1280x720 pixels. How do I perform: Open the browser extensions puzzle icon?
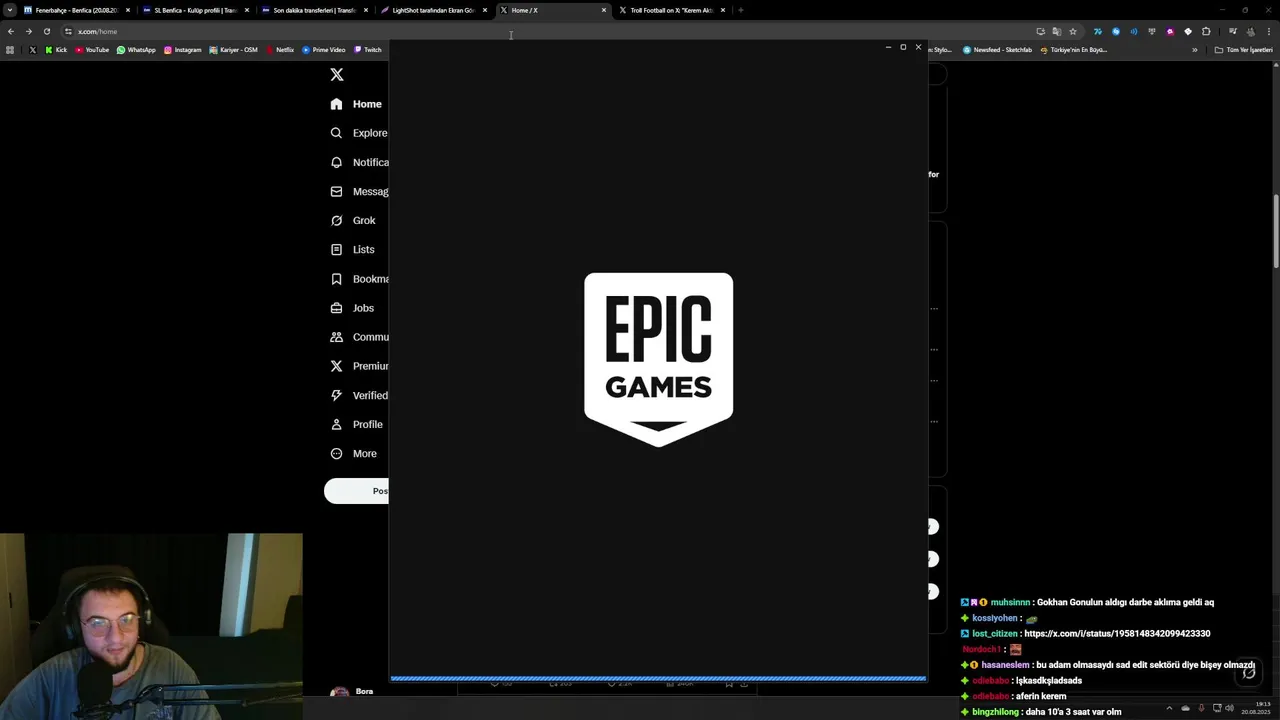pos(1206,31)
